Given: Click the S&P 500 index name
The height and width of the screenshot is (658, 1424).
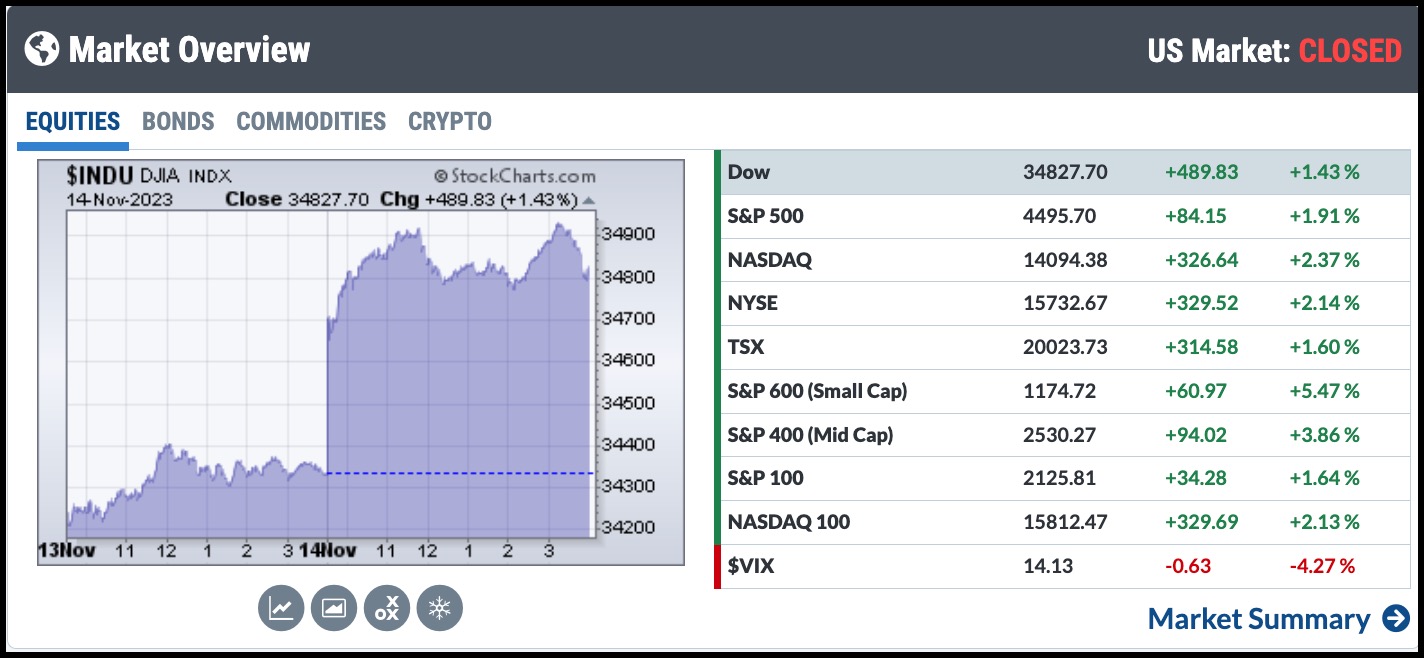Looking at the screenshot, I should coord(765,216).
